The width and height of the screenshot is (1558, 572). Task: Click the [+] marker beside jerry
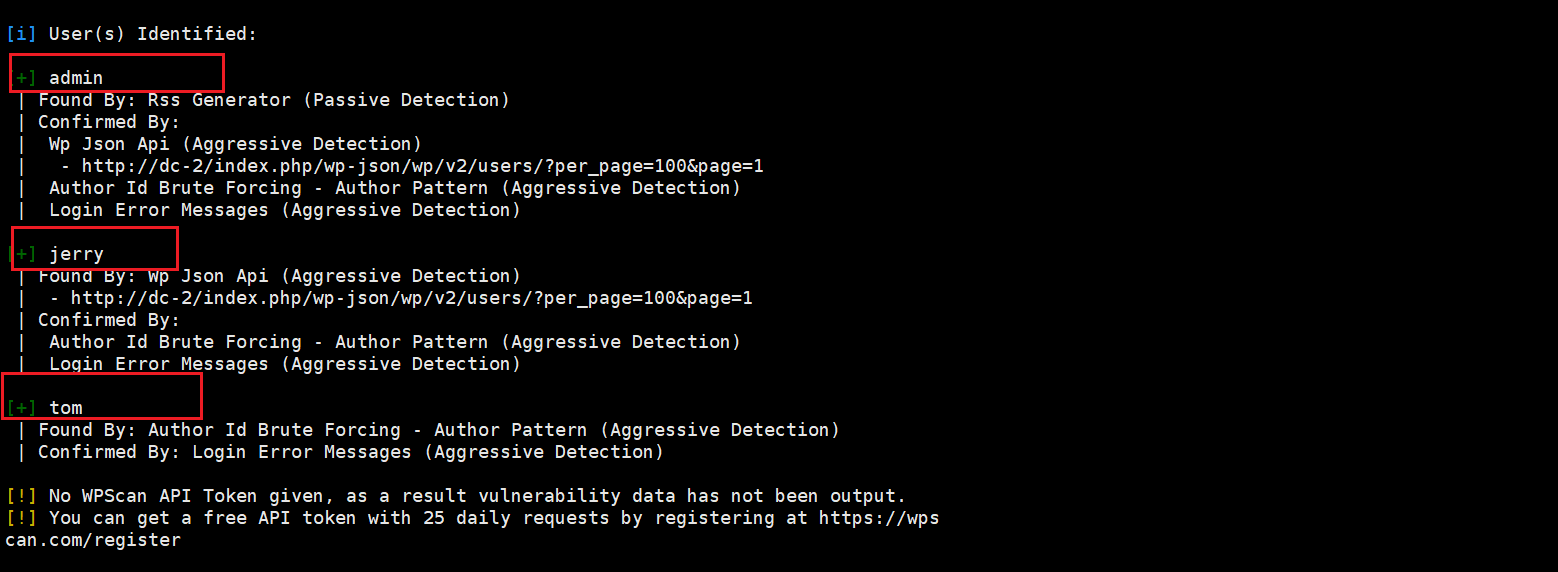[23, 254]
